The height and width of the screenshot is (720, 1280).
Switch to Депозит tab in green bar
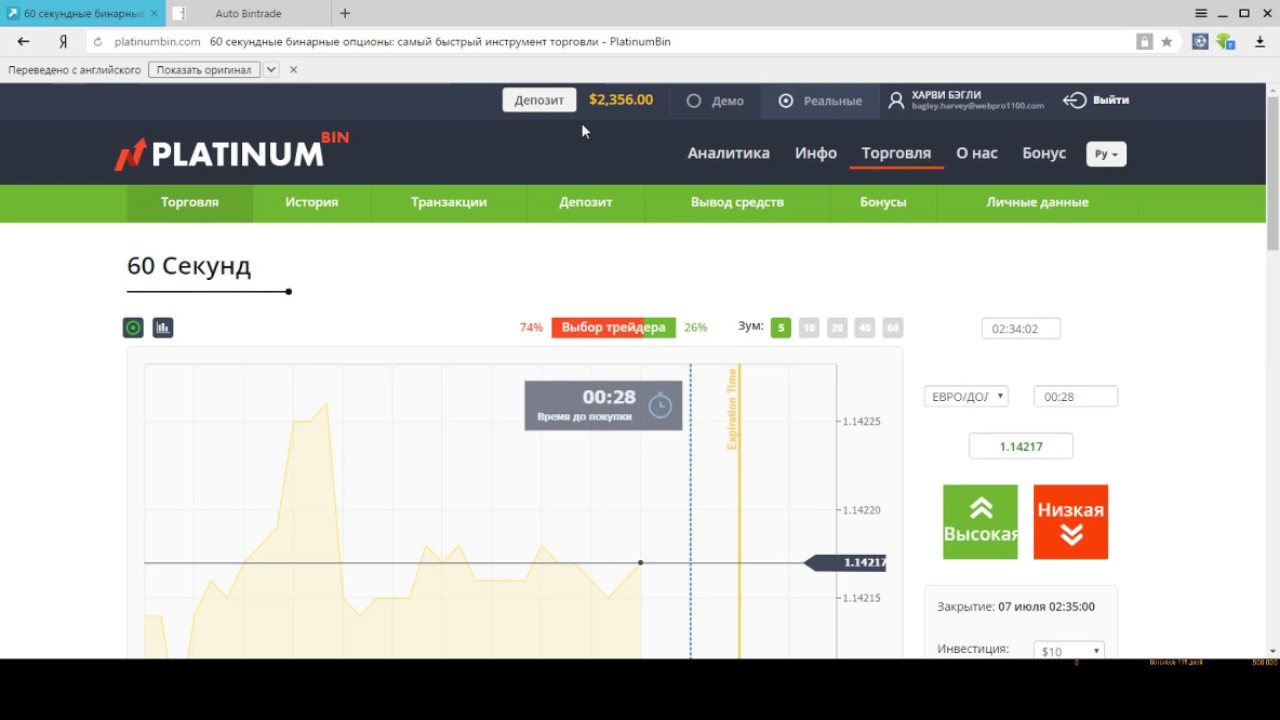tap(586, 202)
